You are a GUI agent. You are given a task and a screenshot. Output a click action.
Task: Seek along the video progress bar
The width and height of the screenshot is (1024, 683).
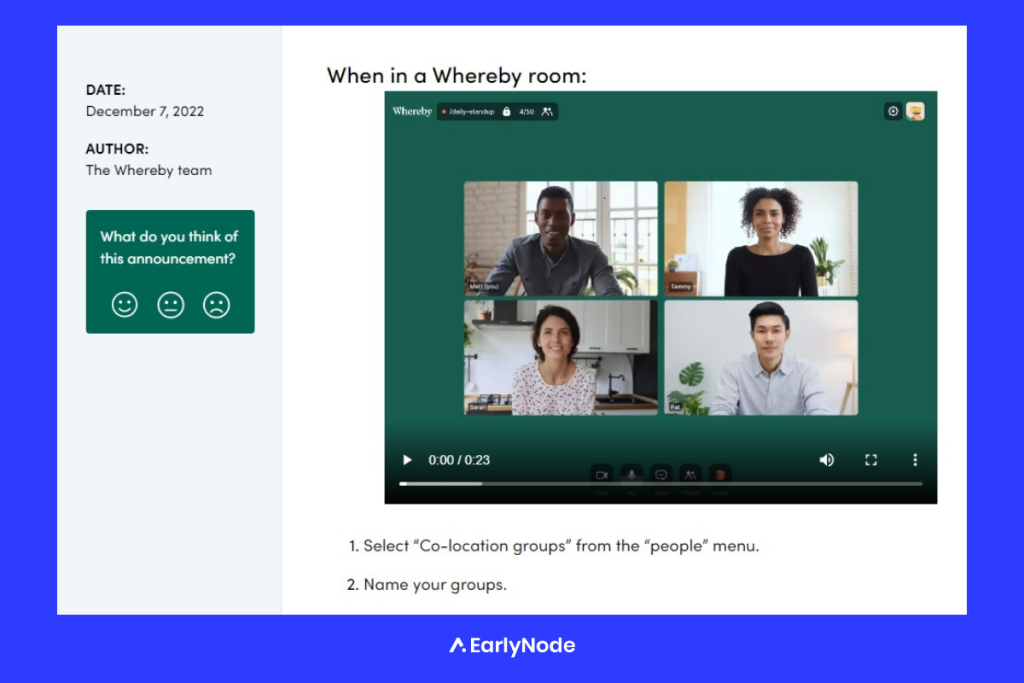(x=660, y=484)
